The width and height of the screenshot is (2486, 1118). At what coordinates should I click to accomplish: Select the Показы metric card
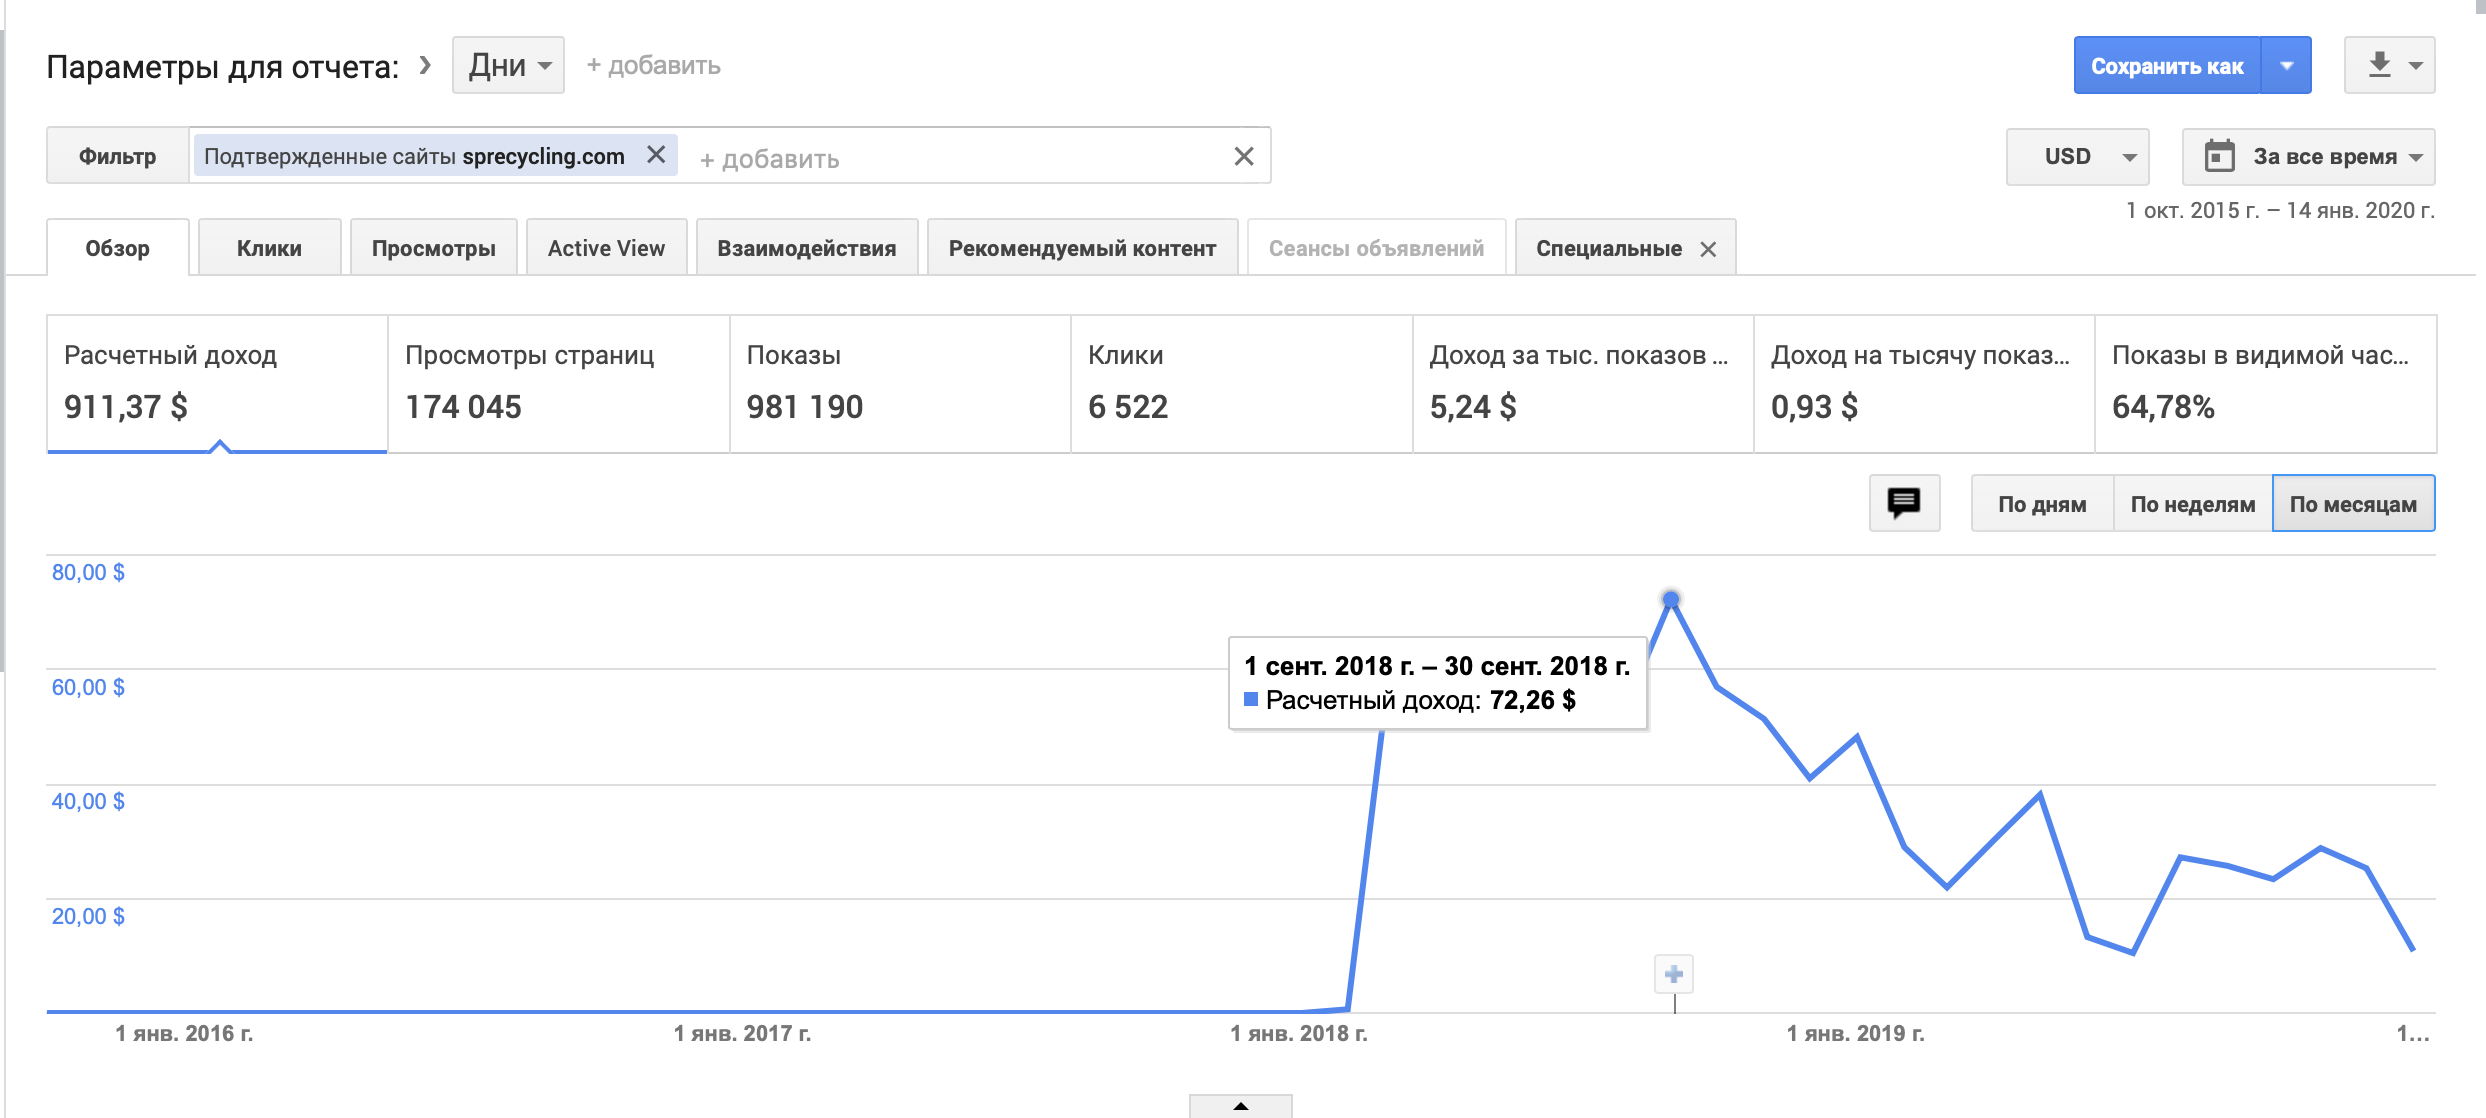(899, 384)
